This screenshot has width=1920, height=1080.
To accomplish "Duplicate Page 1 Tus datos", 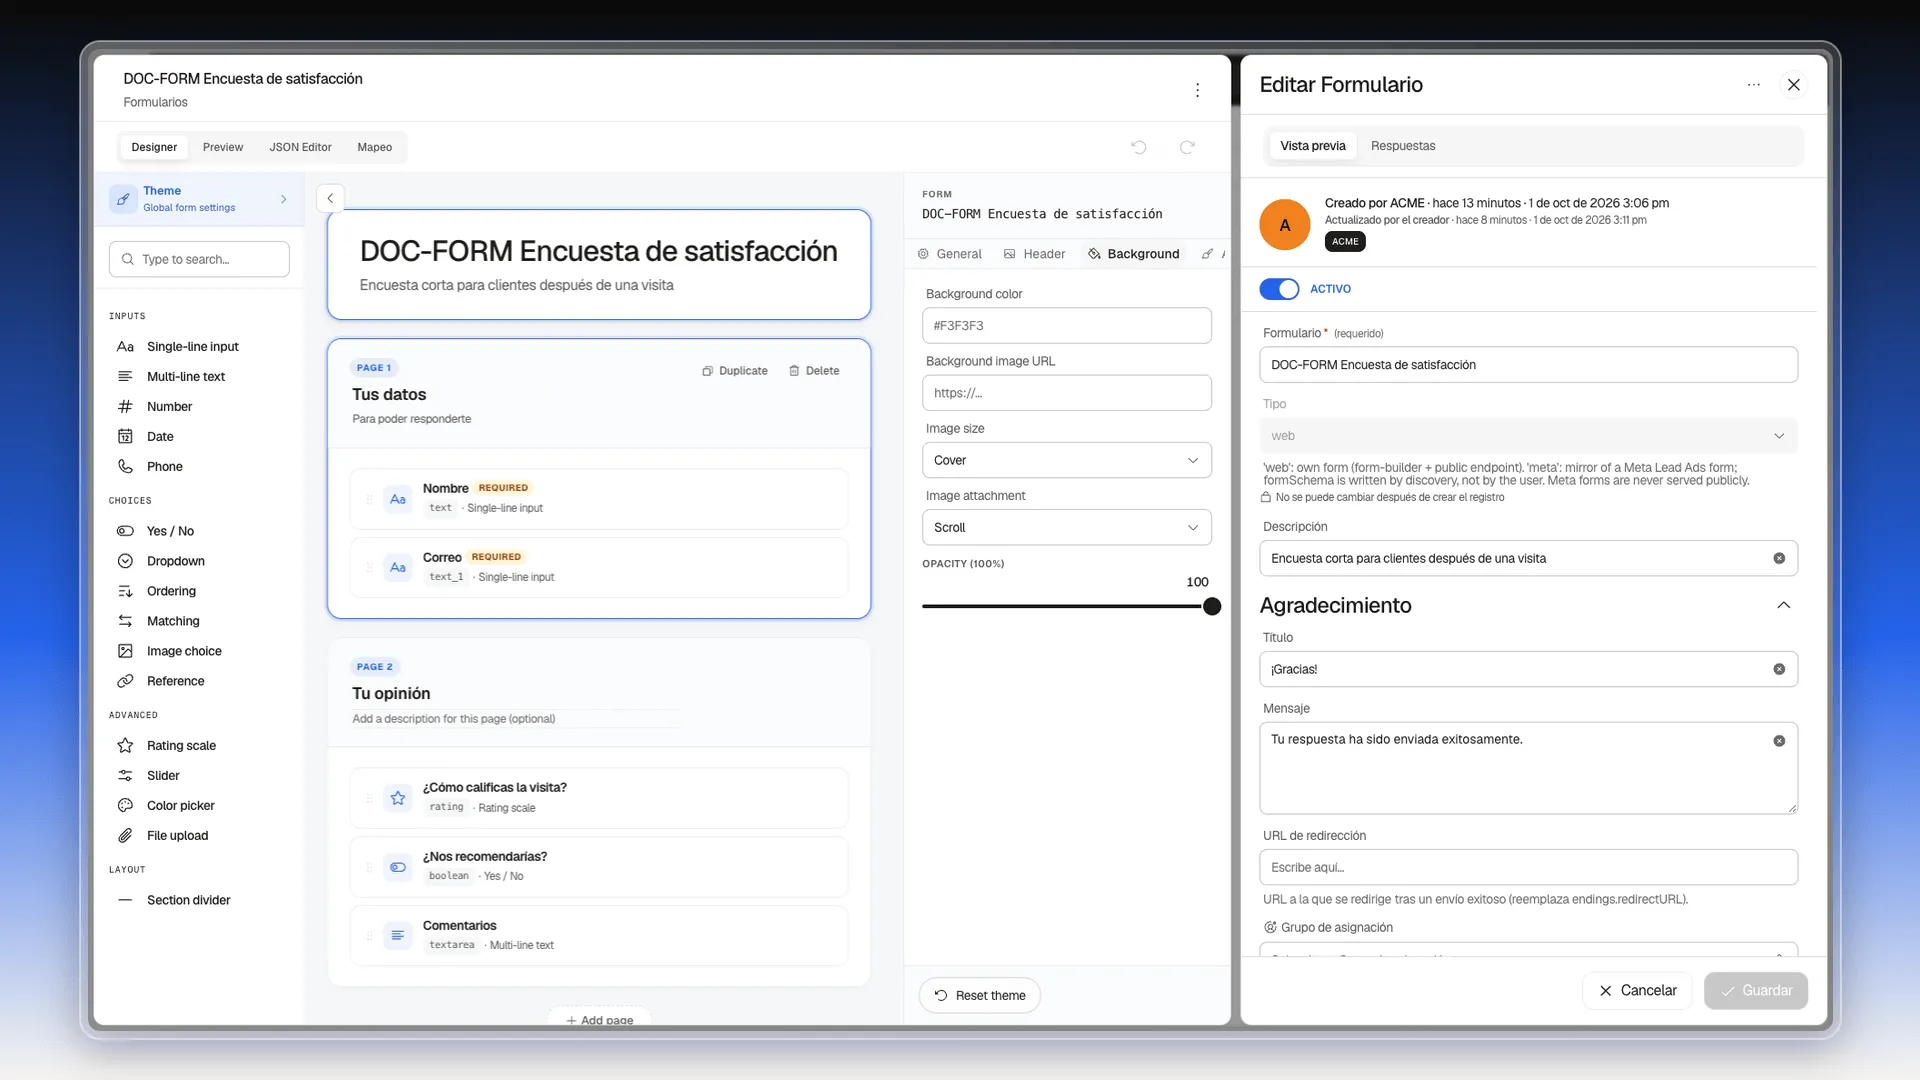I will pos(735,371).
